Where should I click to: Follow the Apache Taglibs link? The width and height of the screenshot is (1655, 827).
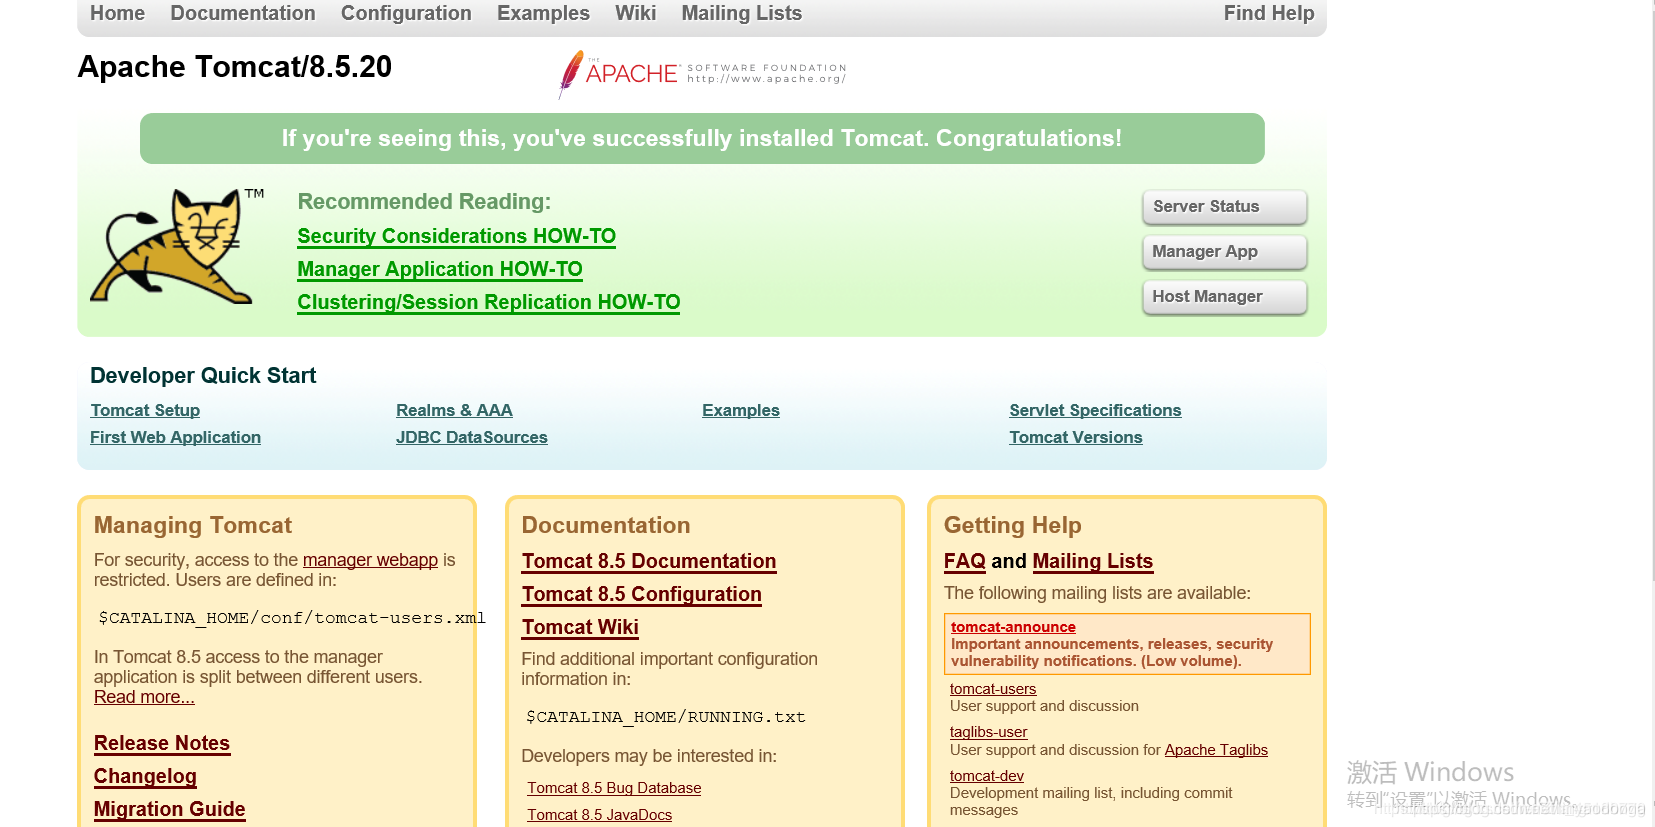1216,750
